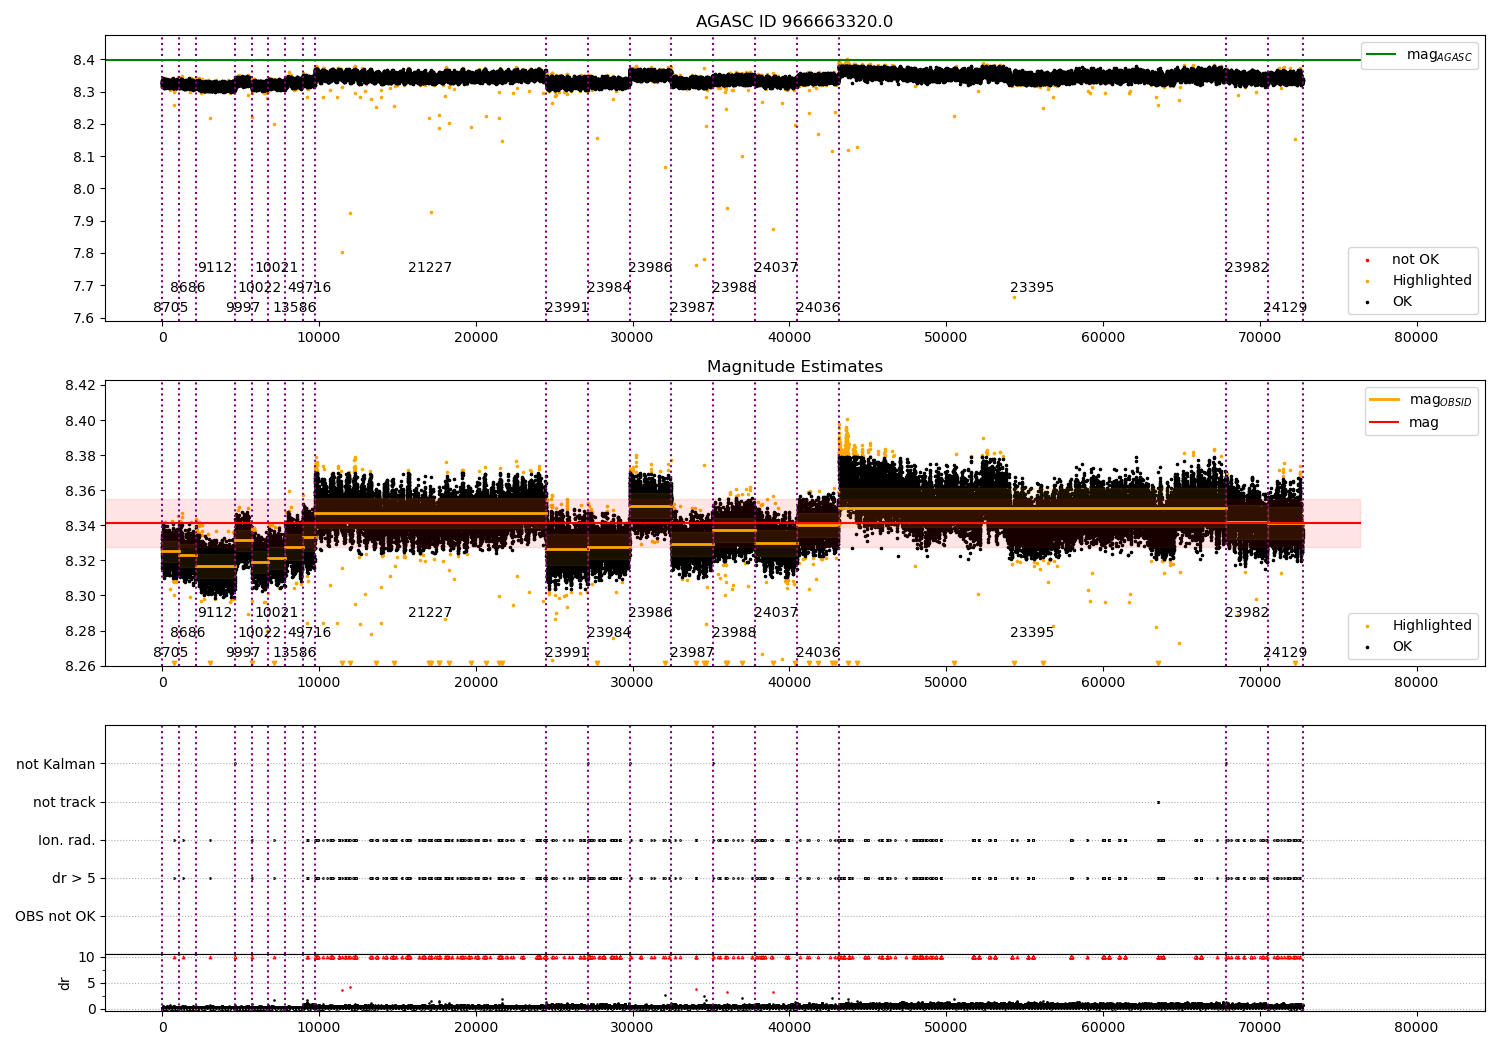
Task: Click 'OK' in Magnitude Estimates legend
Action: [x=1390, y=647]
